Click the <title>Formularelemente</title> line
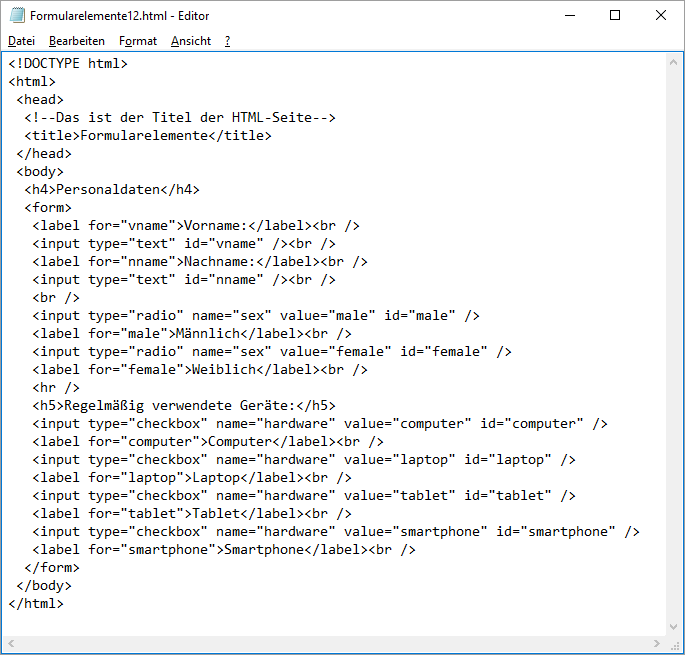The width and height of the screenshot is (685, 655). point(148,136)
